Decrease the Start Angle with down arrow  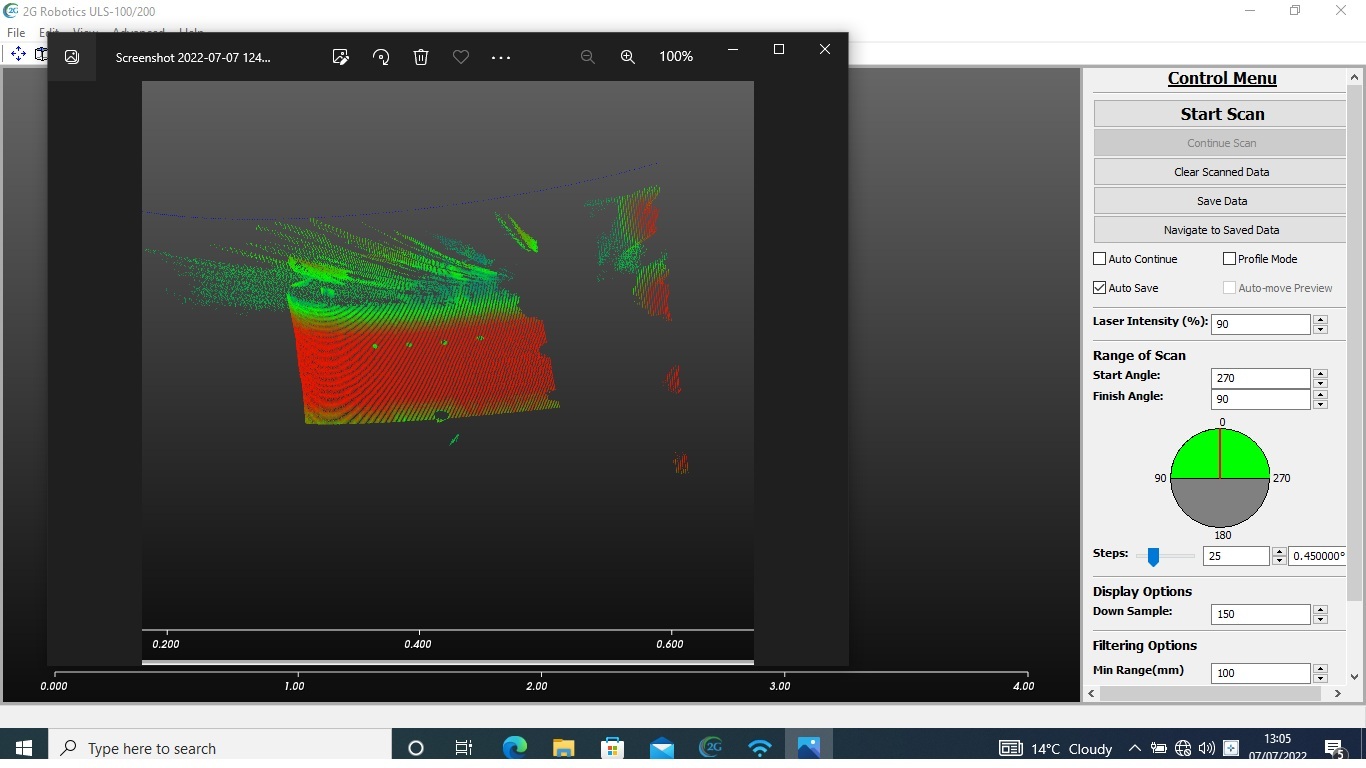pyautogui.click(x=1320, y=383)
